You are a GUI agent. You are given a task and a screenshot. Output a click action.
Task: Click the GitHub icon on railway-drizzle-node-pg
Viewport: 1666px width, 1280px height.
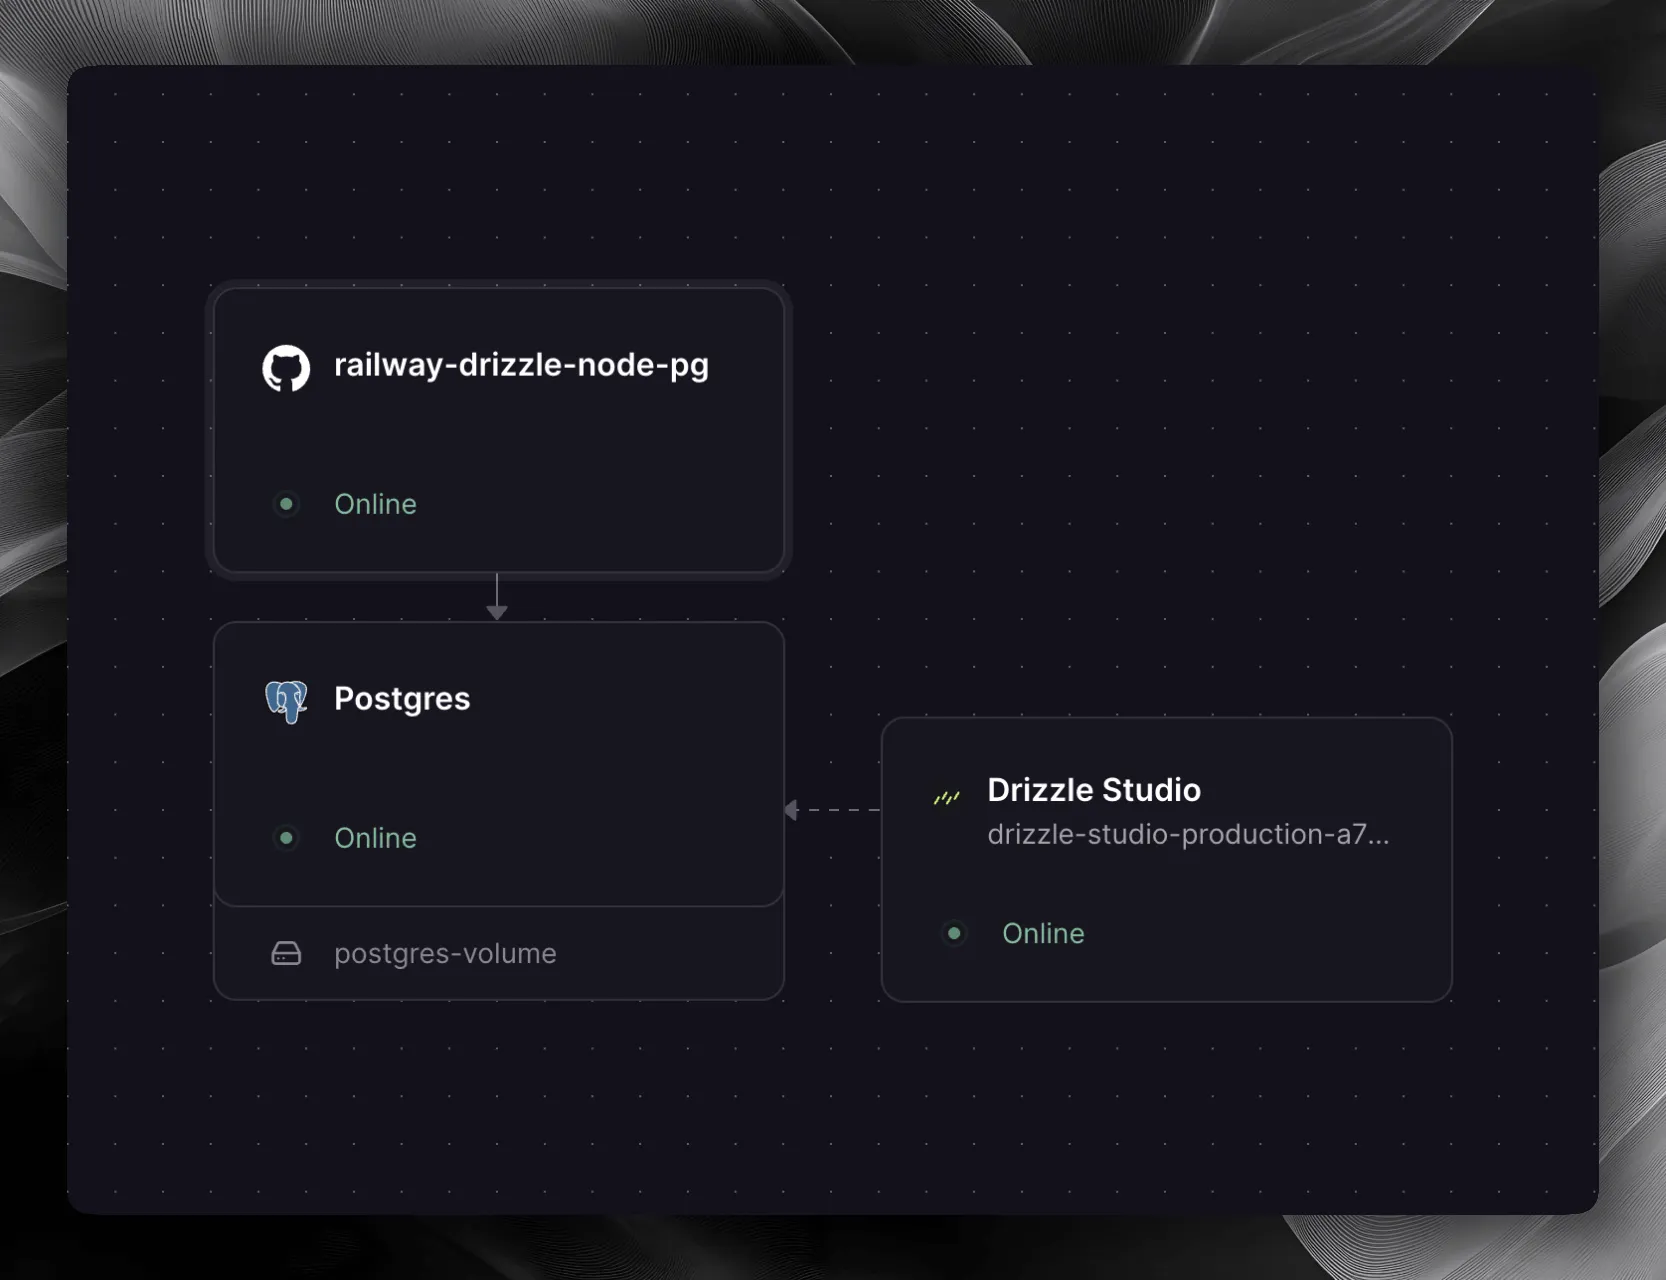[286, 368]
